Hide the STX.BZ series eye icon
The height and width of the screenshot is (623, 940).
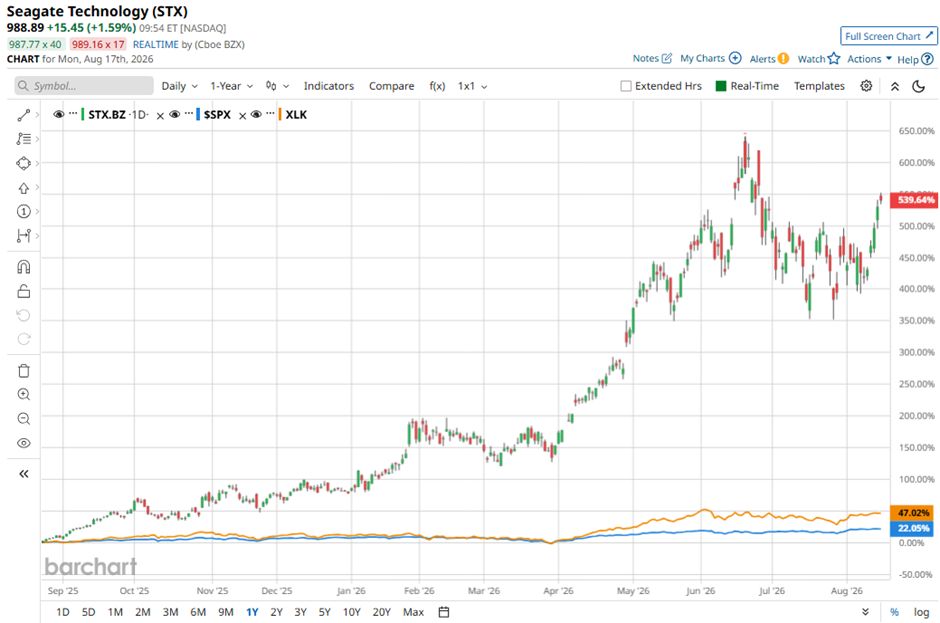[59, 114]
